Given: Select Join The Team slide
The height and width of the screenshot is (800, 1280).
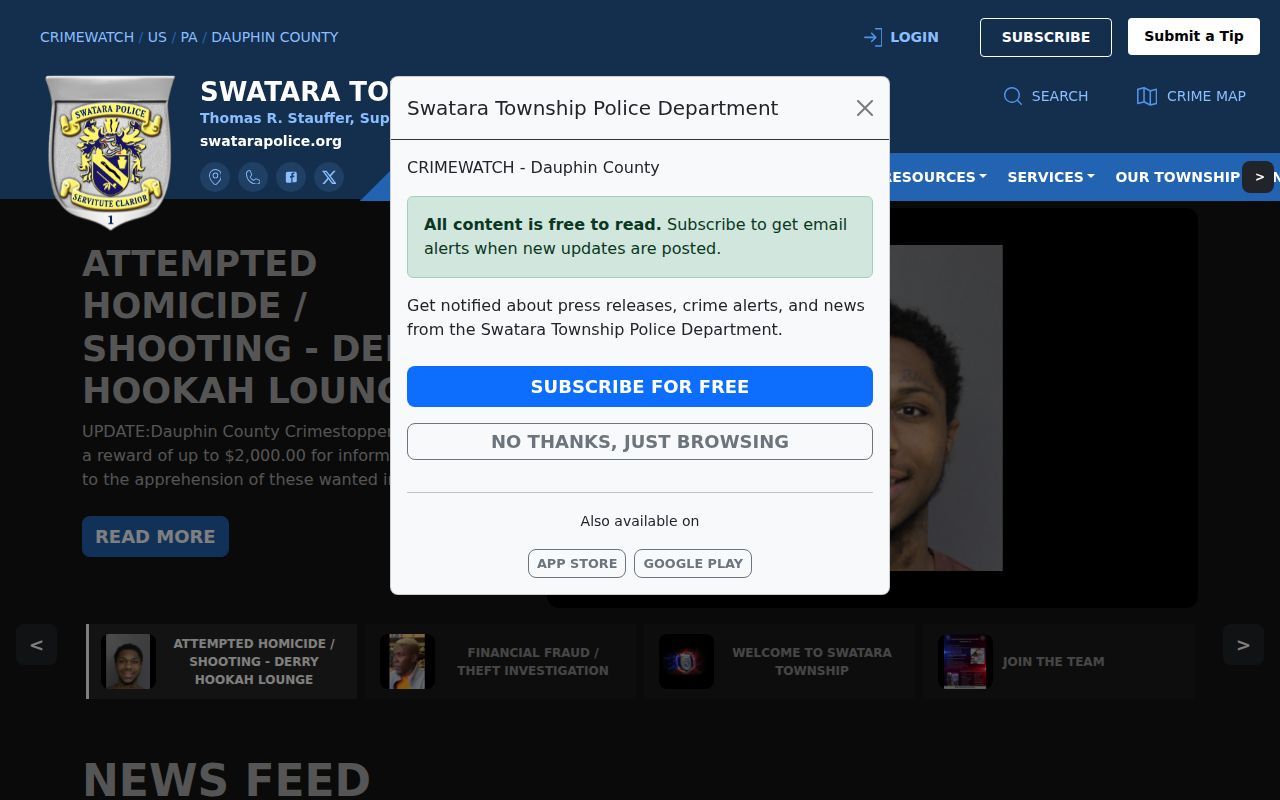Looking at the screenshot, I should click(1058, 661).
